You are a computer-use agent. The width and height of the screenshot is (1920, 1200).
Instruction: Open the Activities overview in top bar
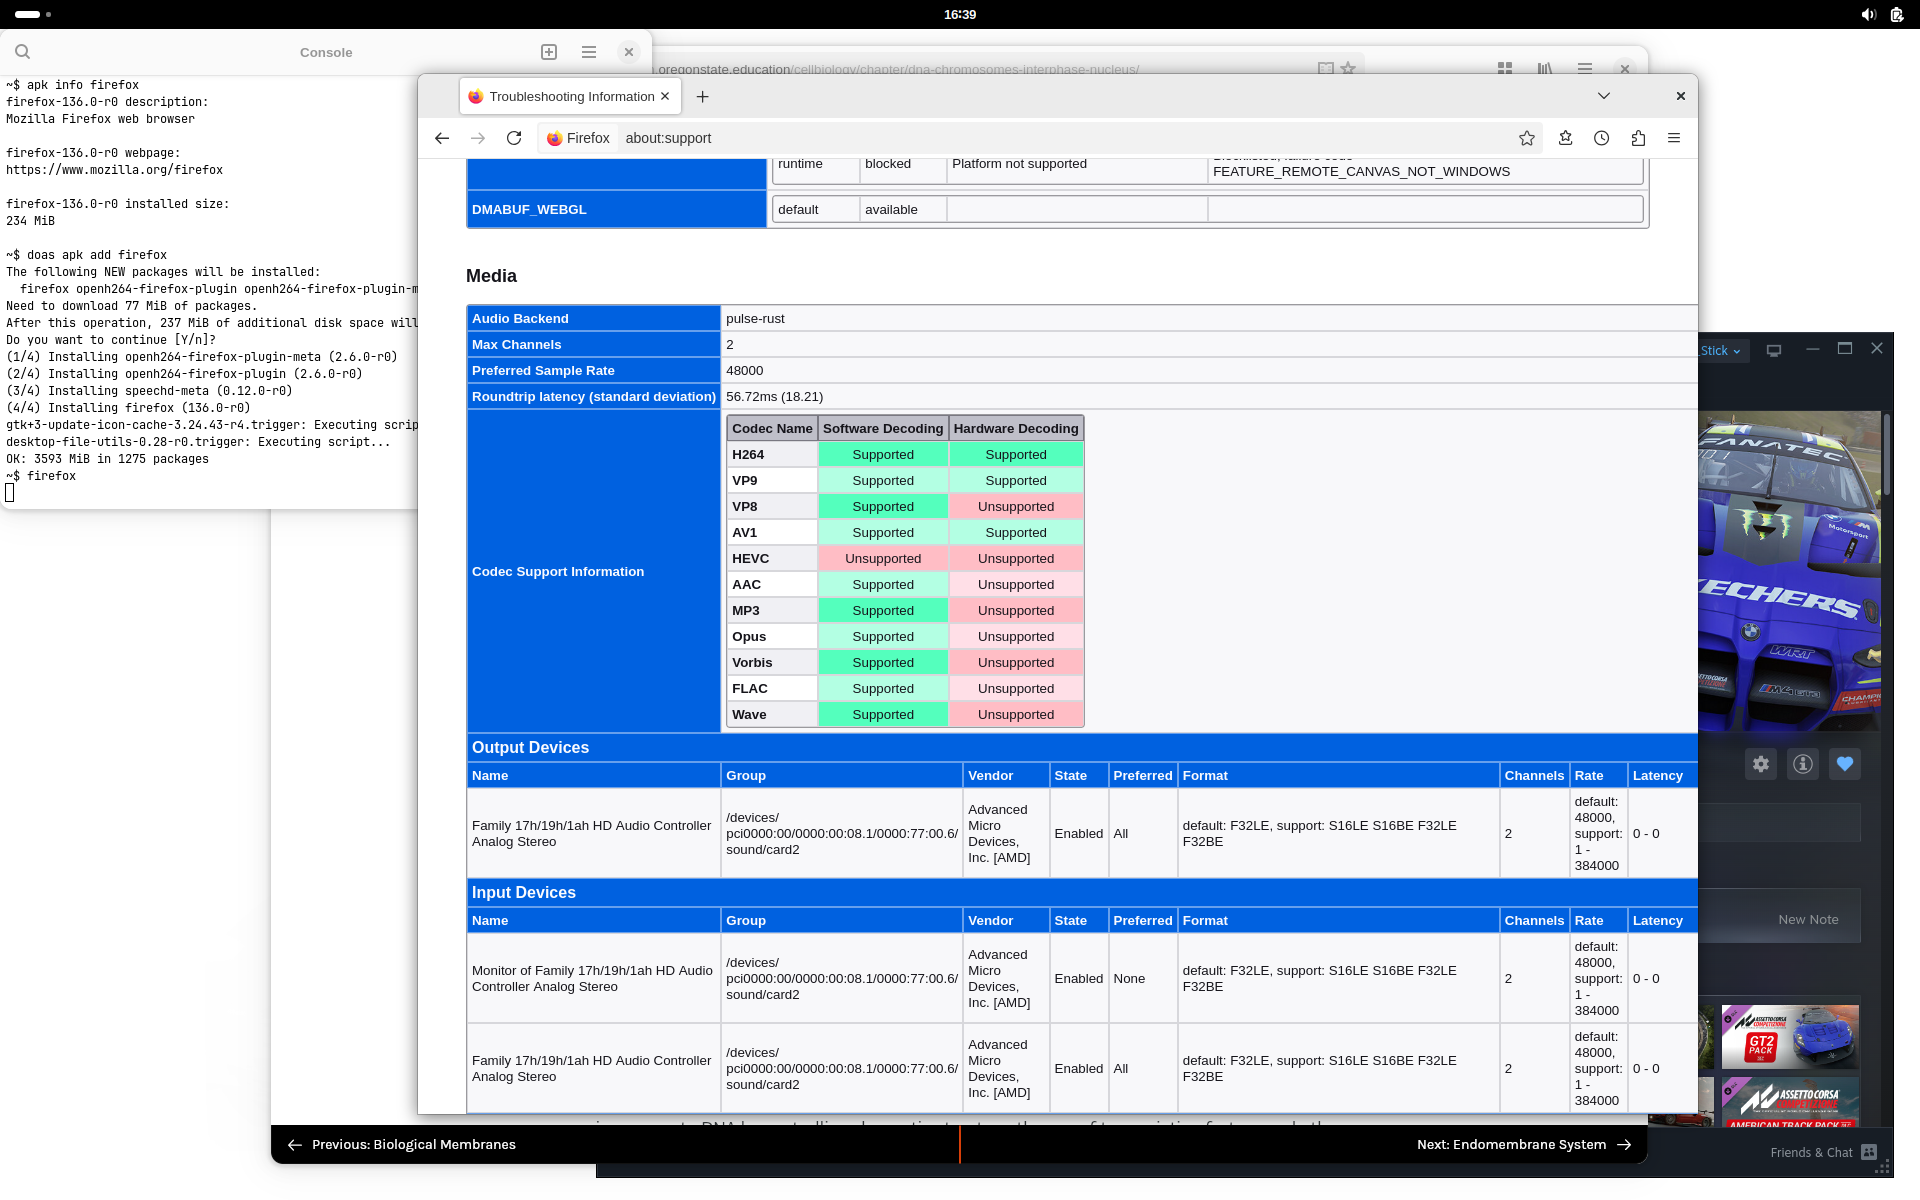pos(33,14)
